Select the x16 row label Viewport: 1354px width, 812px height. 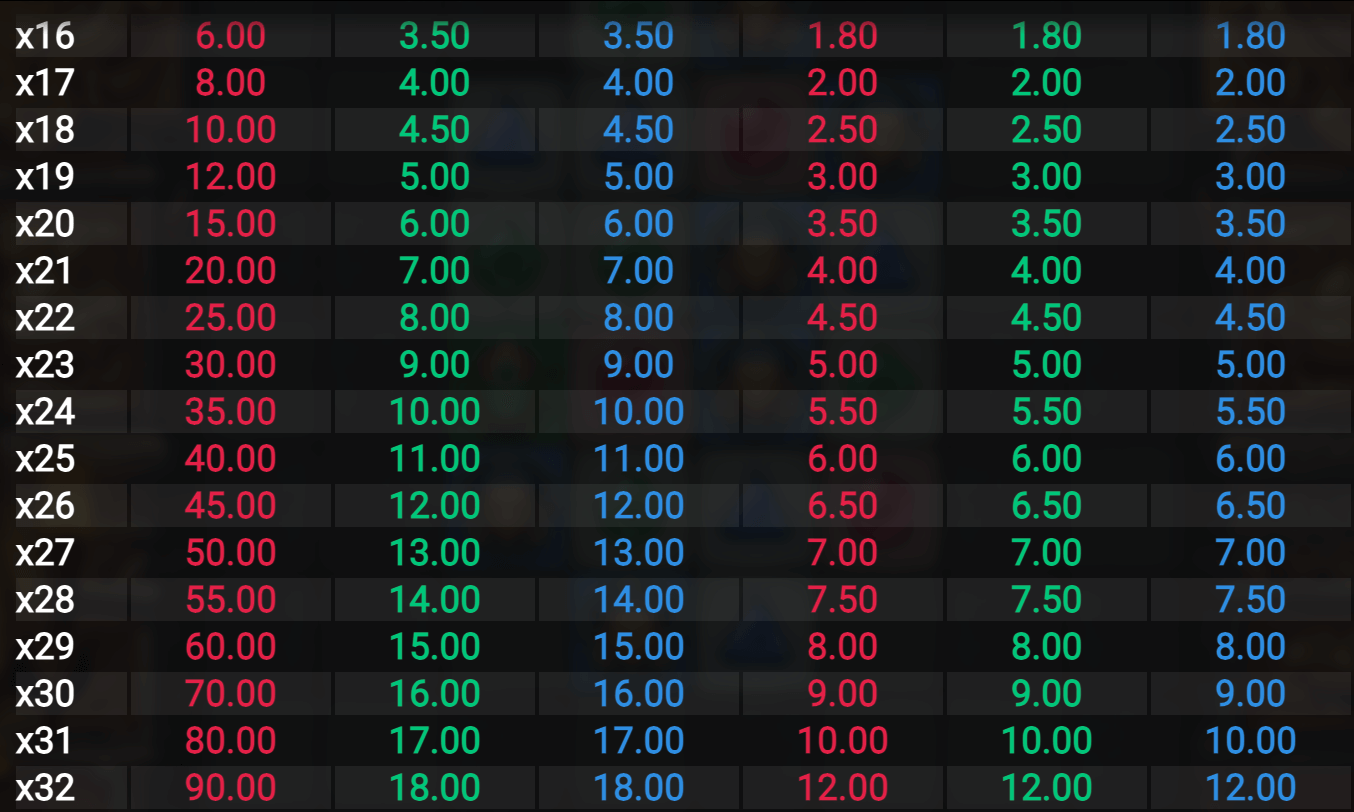(x=45, y=36)
